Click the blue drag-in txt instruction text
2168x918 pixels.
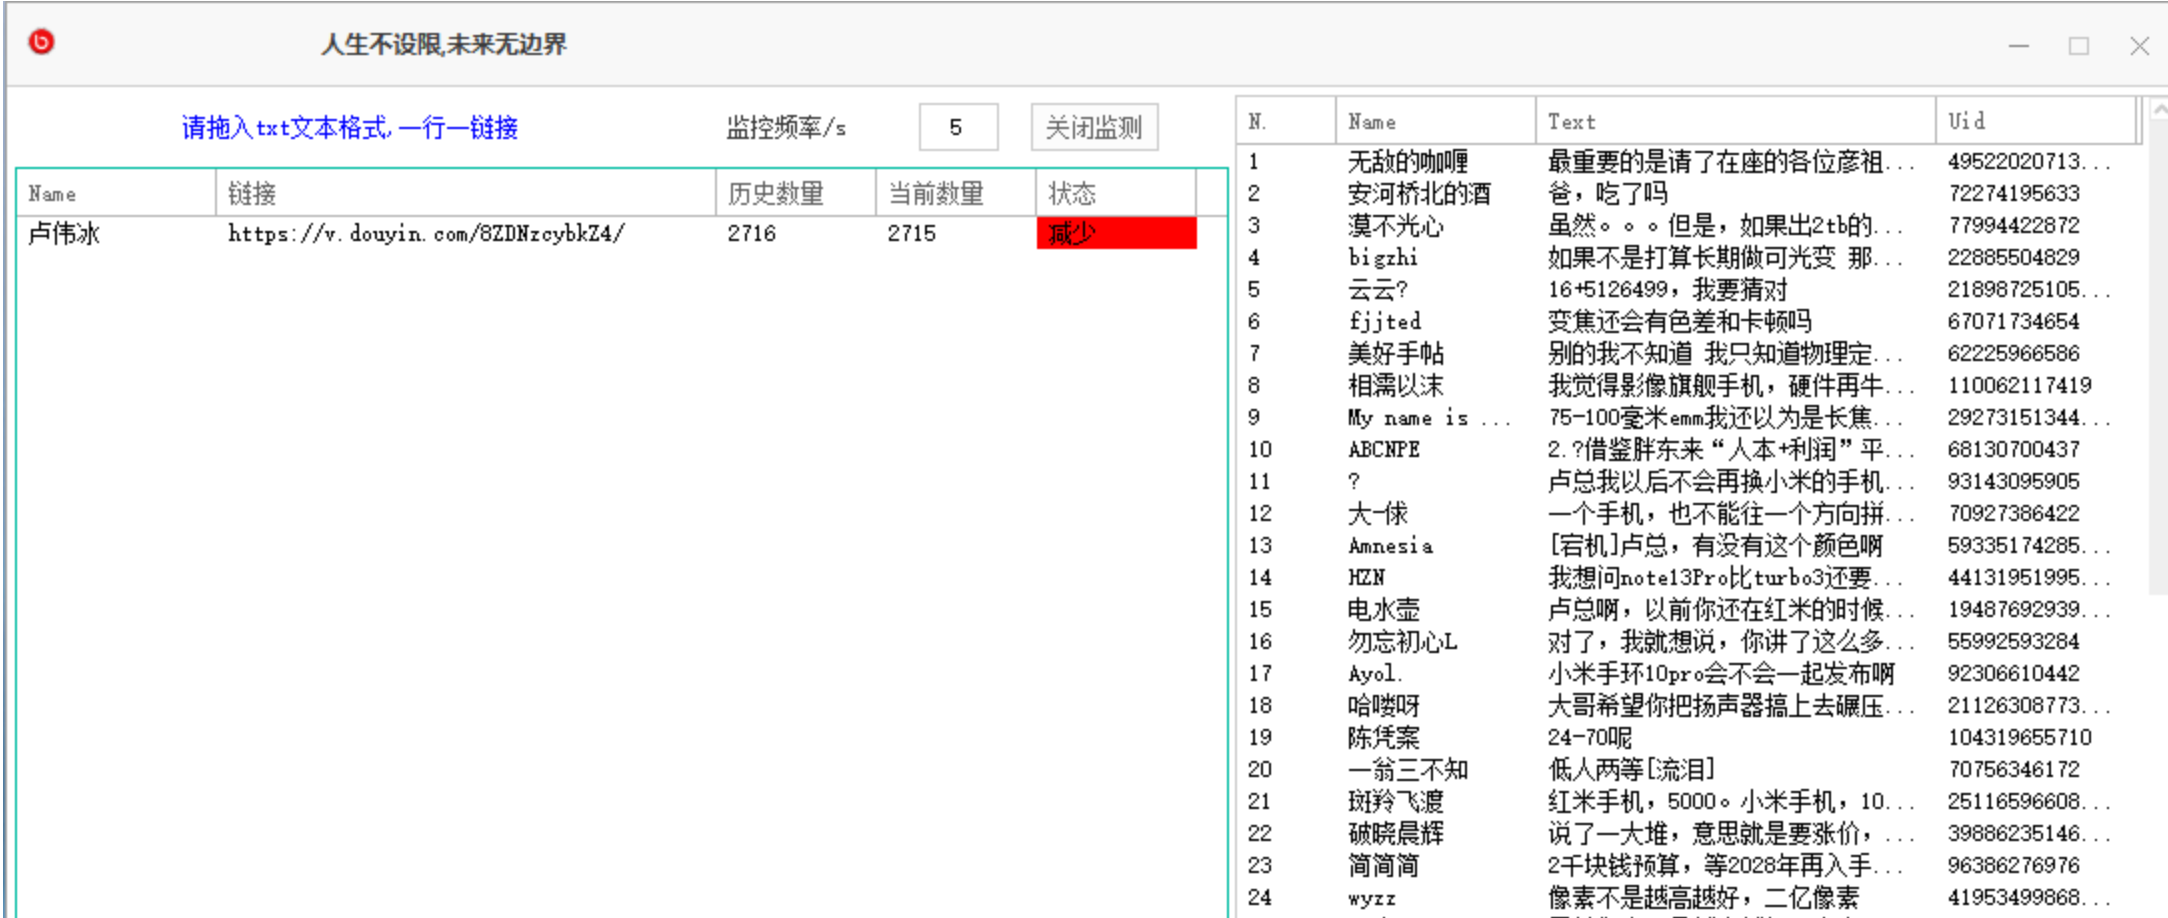pos(349,127)
